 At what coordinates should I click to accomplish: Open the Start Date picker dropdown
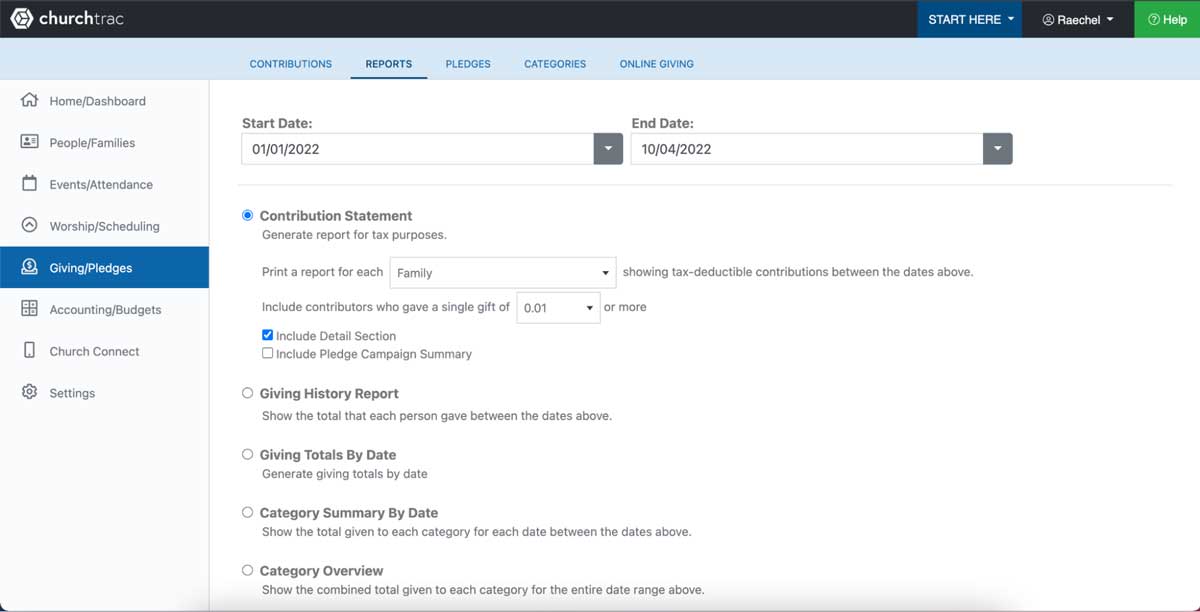pyautogui.click(x=608, y=148)
